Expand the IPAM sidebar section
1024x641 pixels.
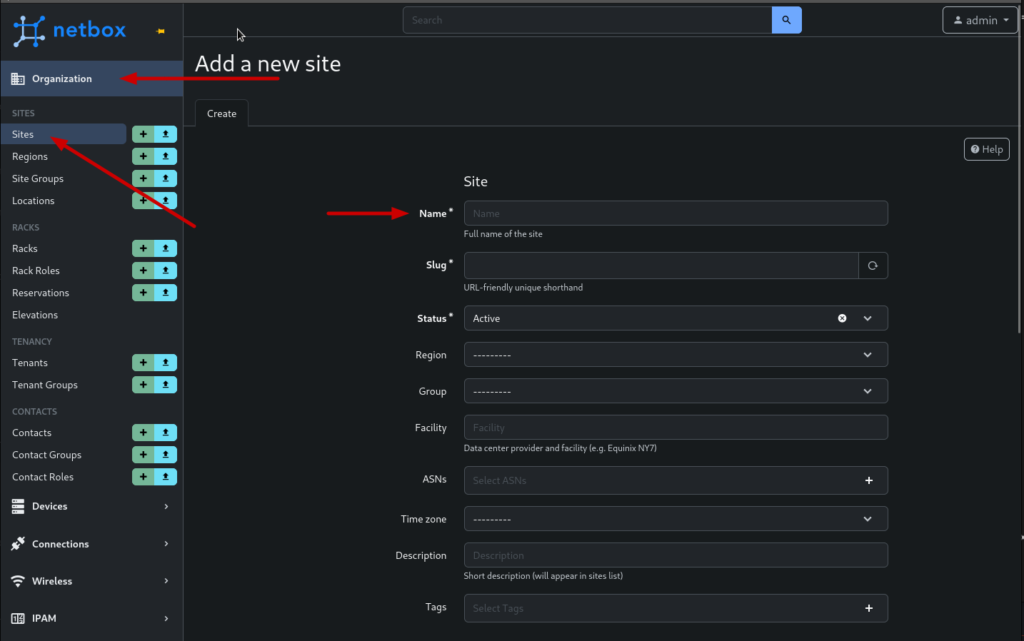point(91,619)
